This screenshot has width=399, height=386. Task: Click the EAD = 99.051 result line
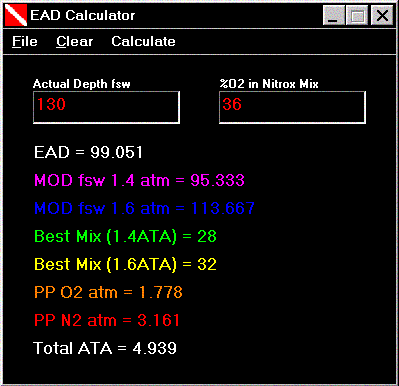(x=88, y=152)
